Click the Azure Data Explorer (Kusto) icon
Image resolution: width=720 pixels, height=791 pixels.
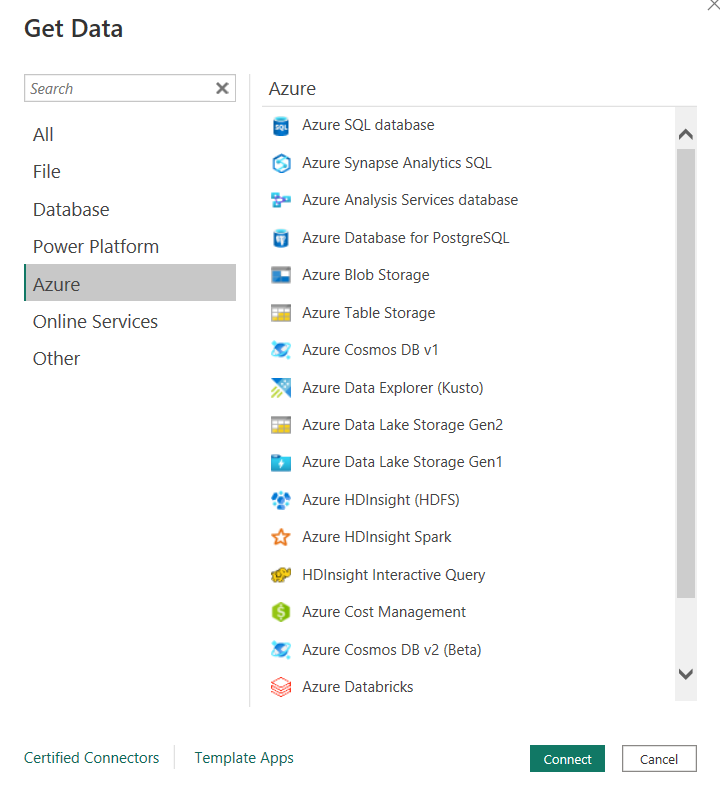tap(281, 388)
